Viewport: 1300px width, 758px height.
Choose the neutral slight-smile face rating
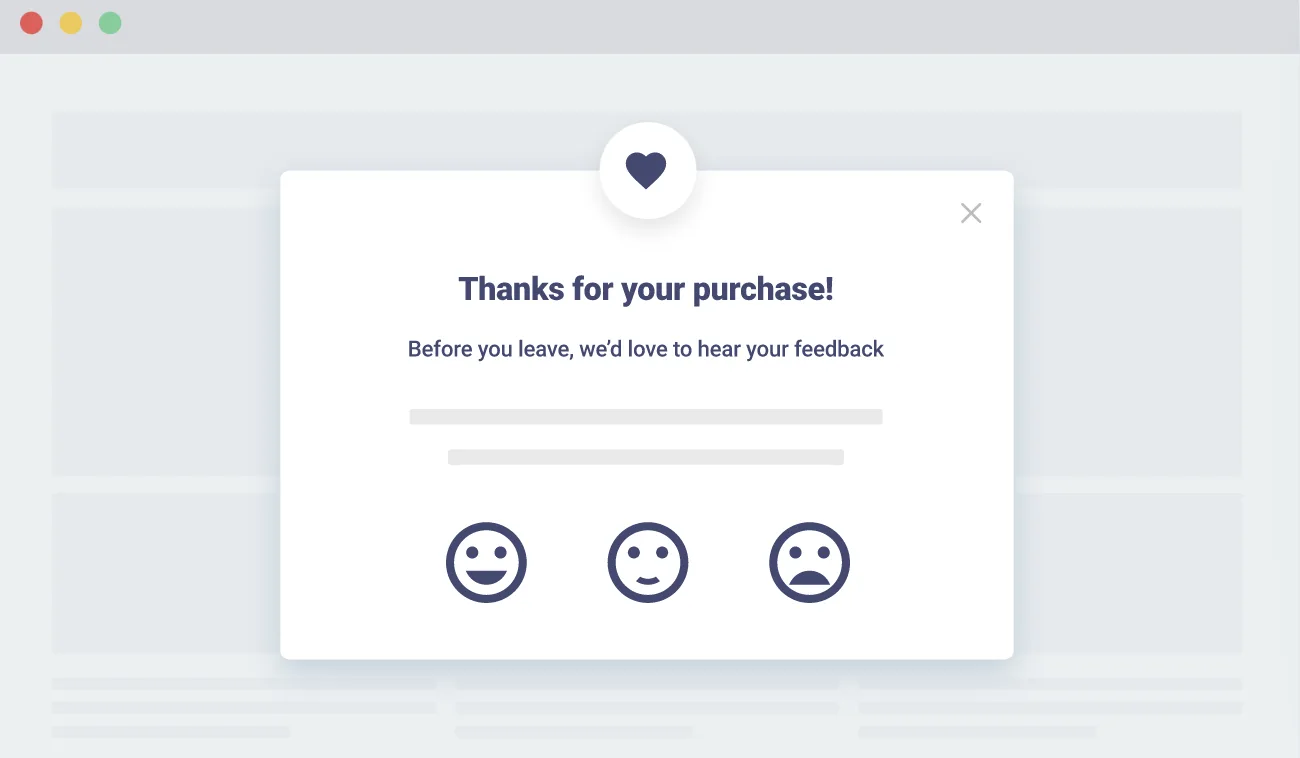[x=648, y=562]
